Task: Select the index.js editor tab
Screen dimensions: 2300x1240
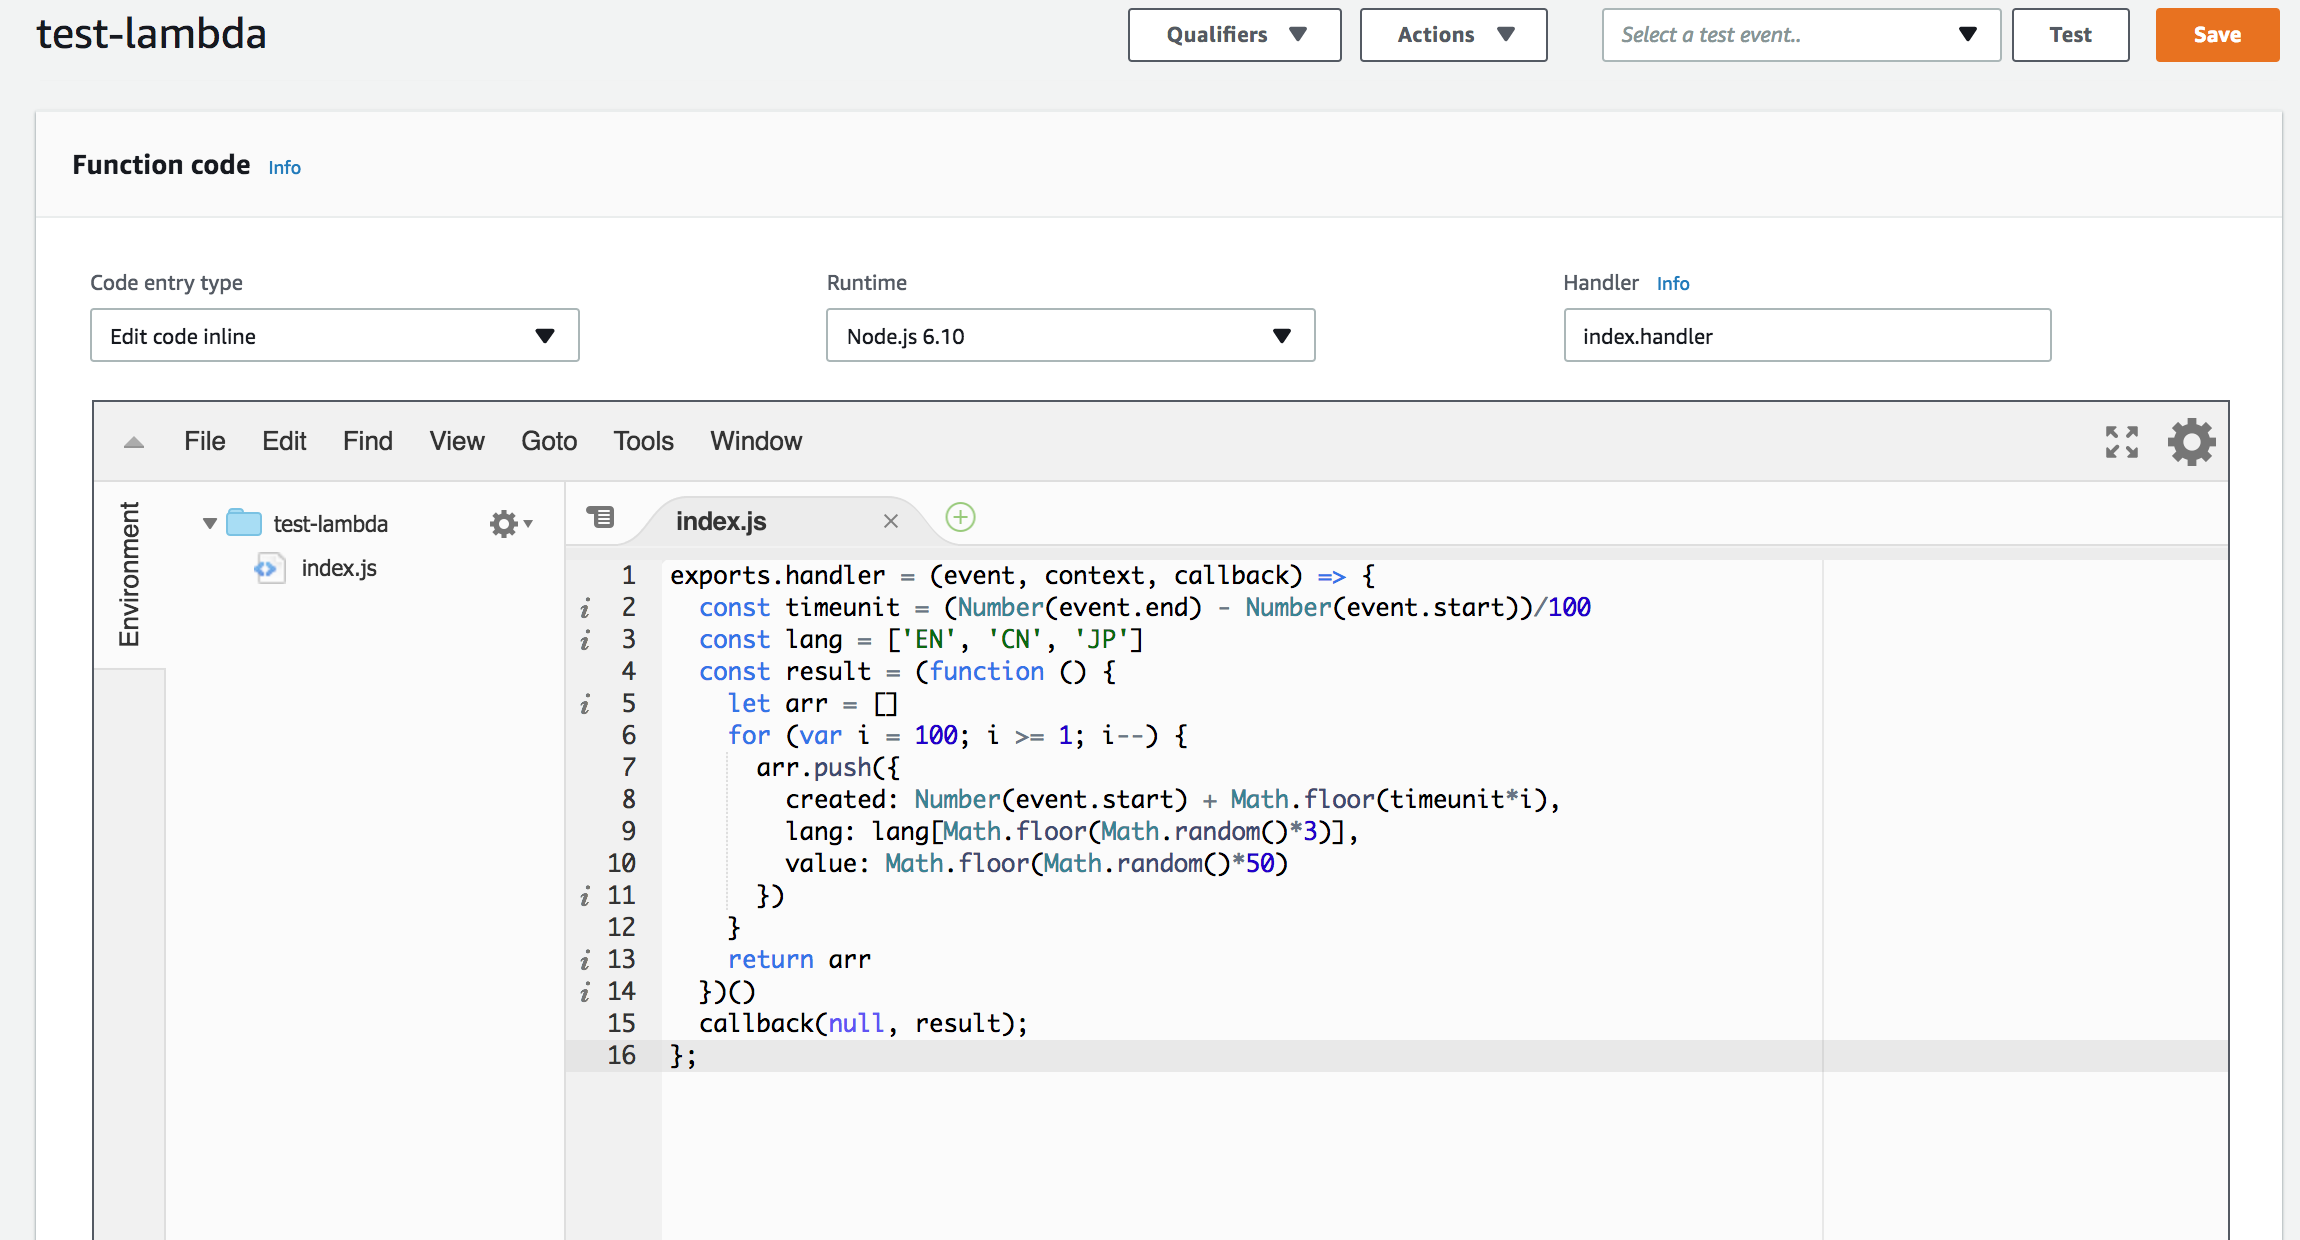Action: pyautogui.click(x=720, y=520)
